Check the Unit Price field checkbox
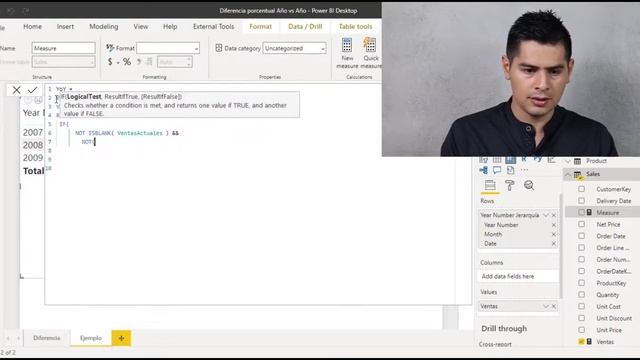The height and width of the screenshot is (360, 640). coord(581,330)
